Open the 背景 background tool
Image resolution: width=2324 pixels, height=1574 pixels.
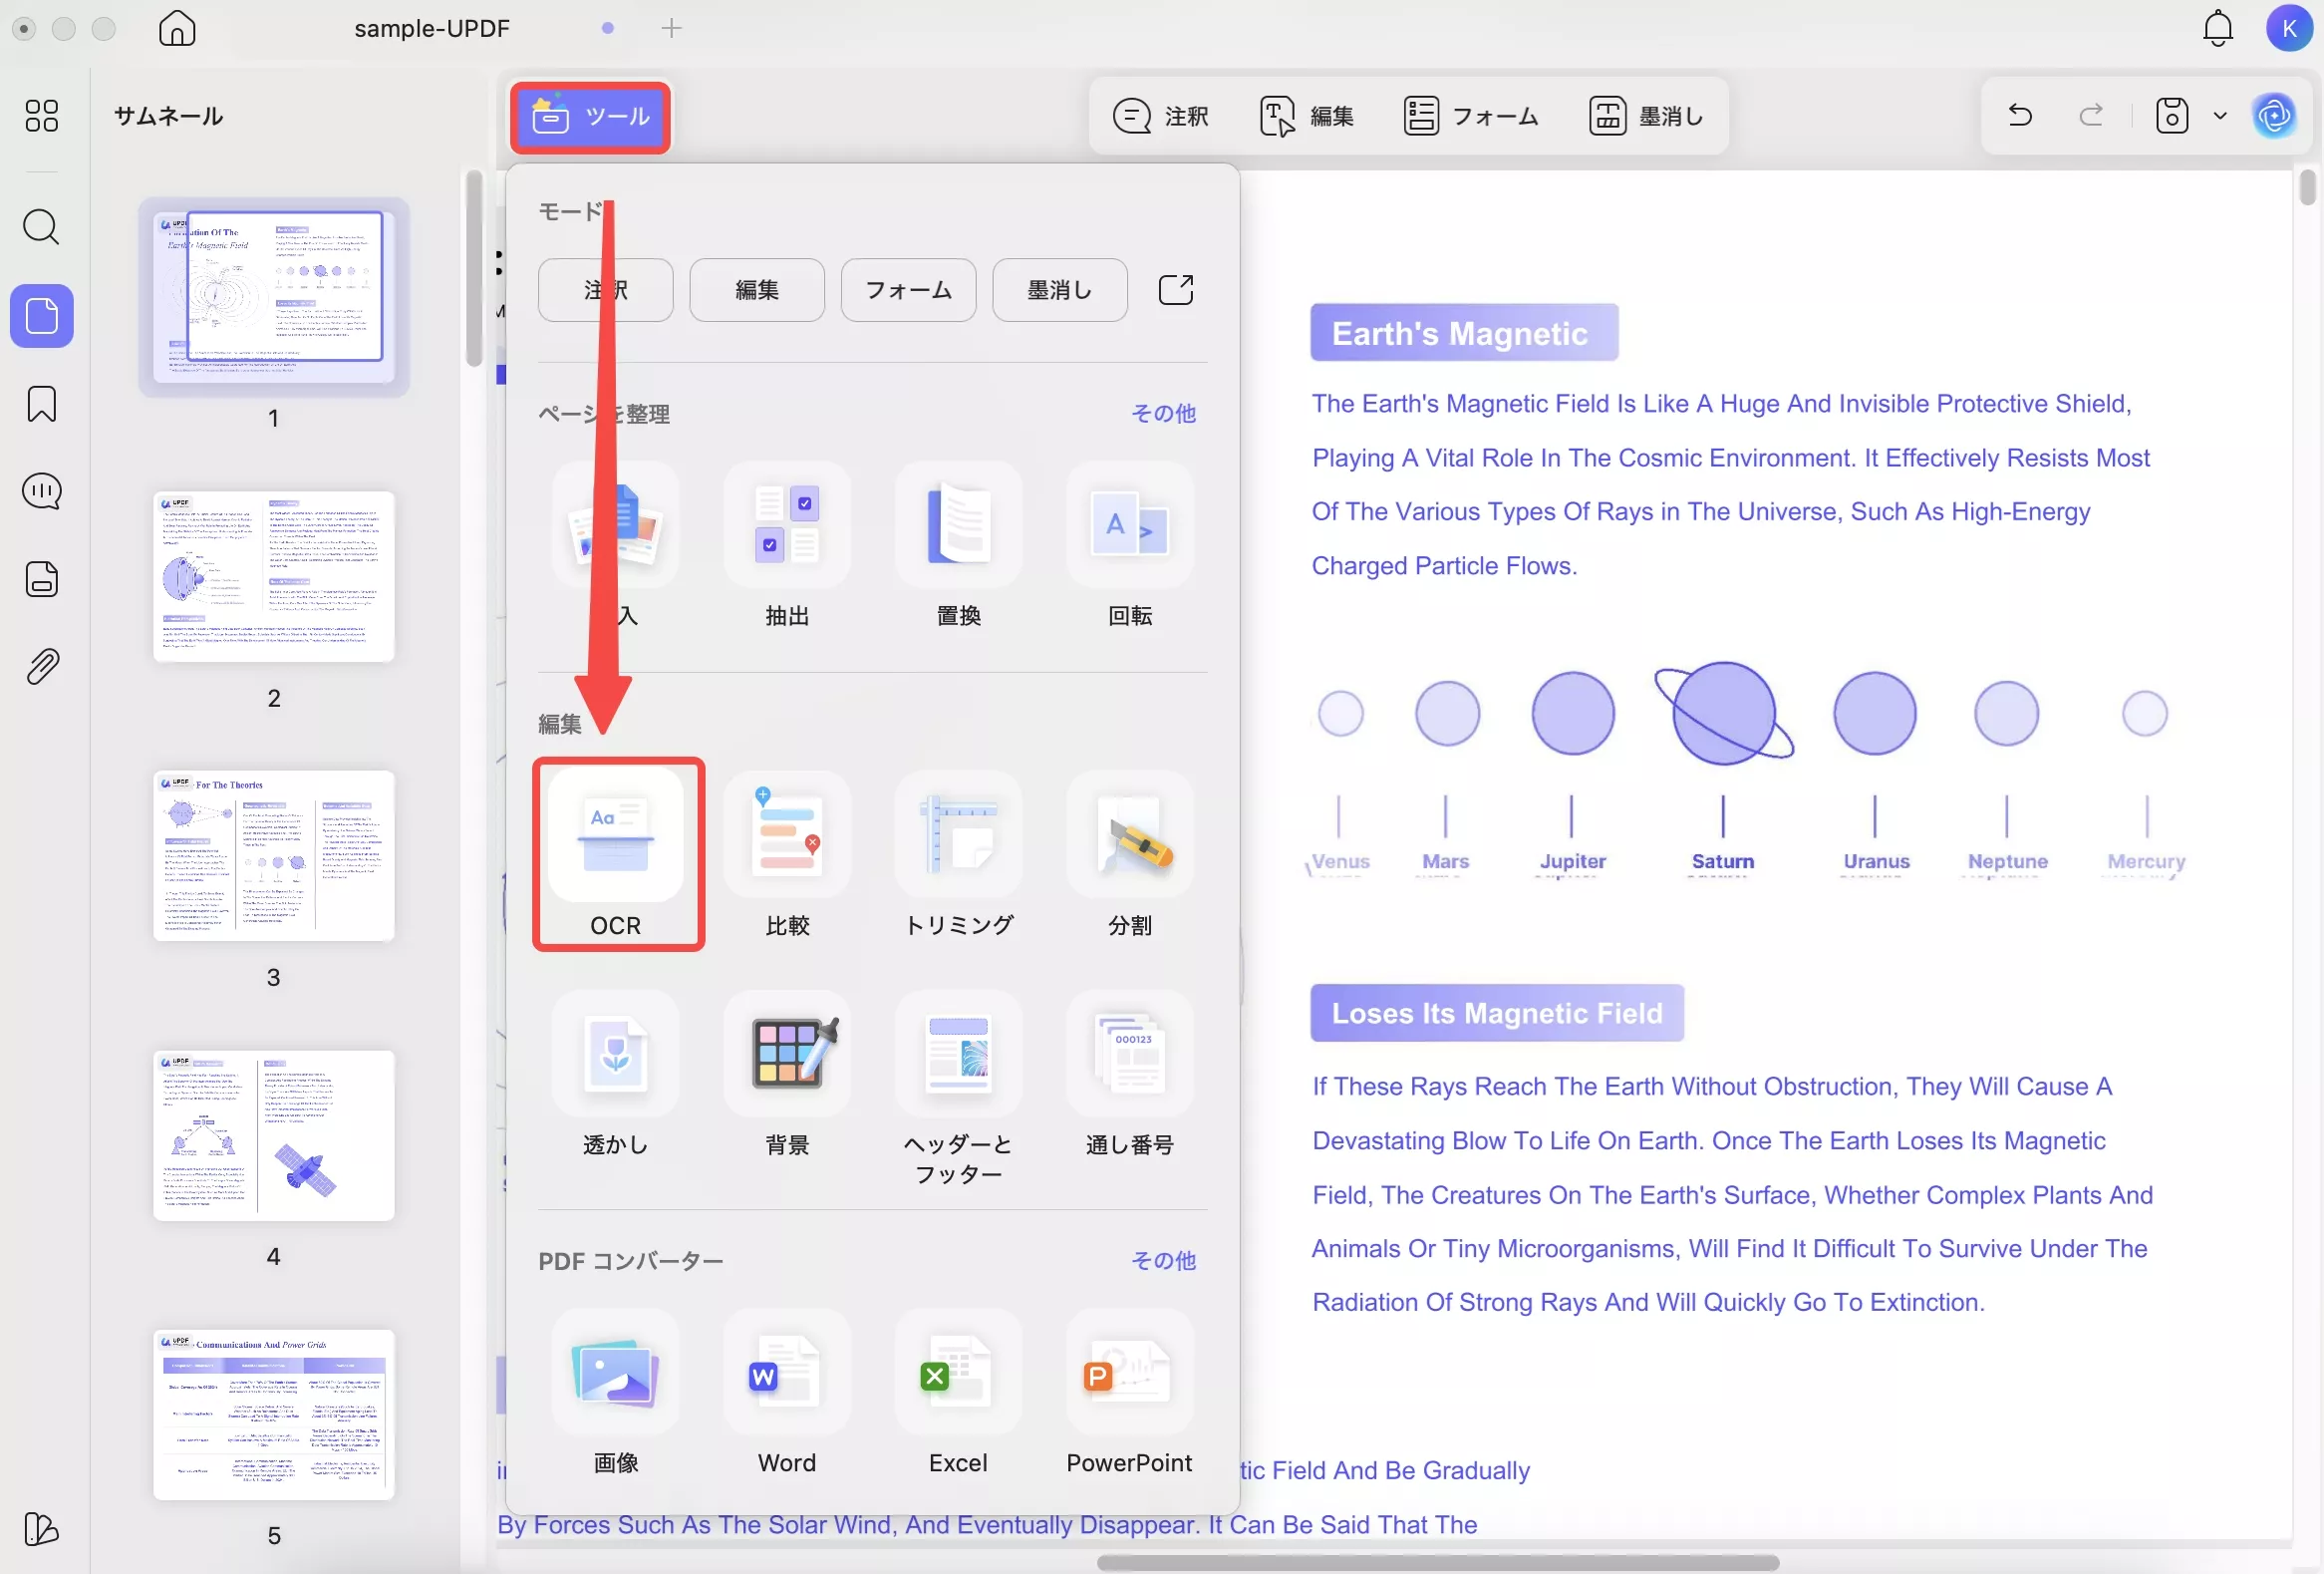[787, 1054]
